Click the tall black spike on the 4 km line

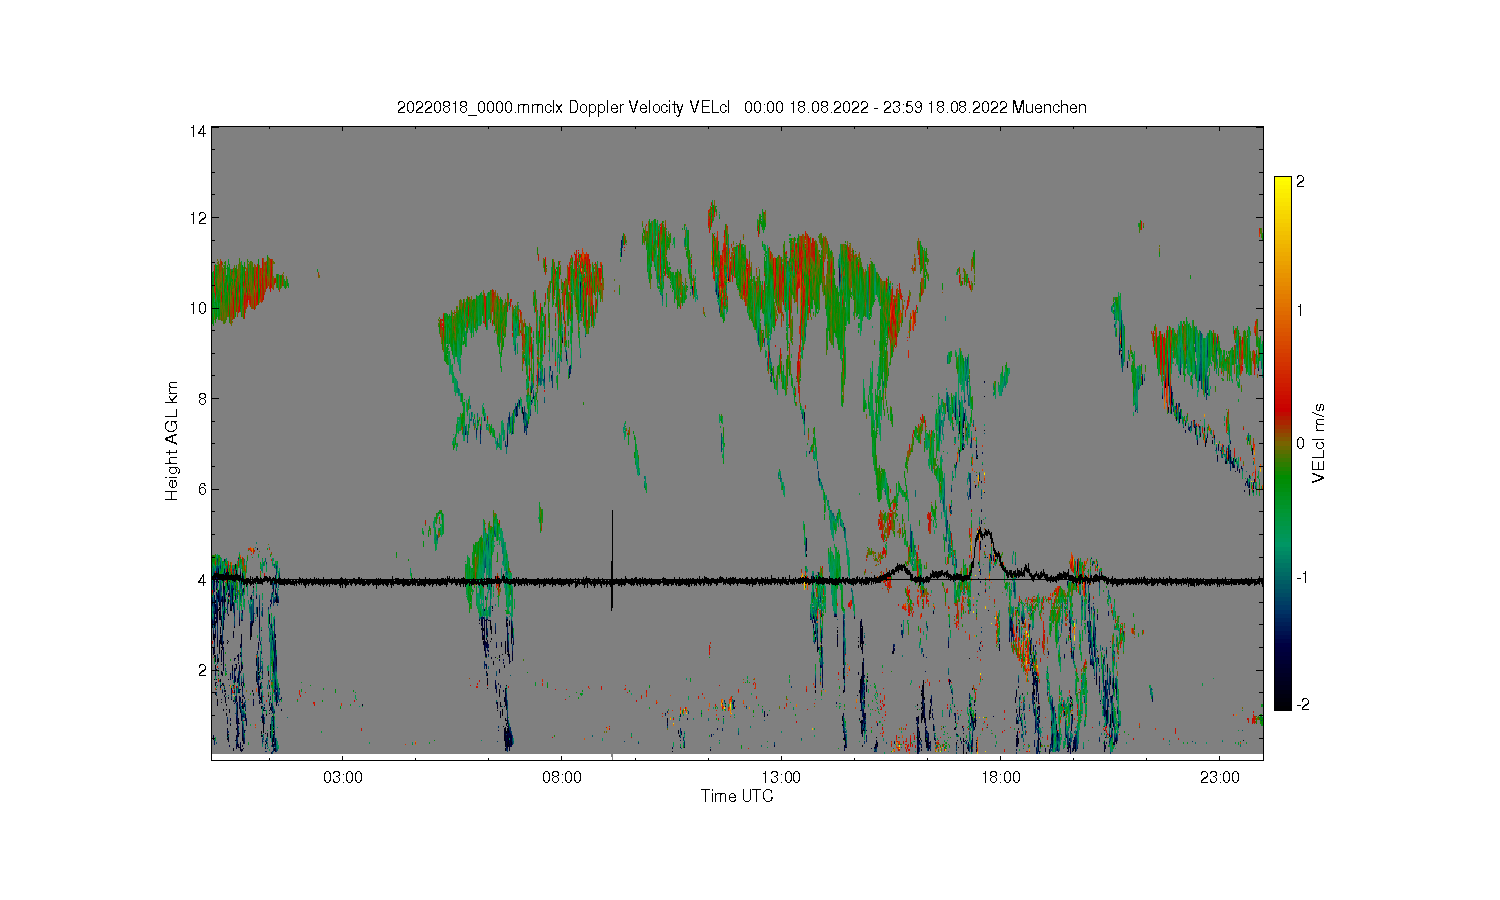tap(612, 559)
